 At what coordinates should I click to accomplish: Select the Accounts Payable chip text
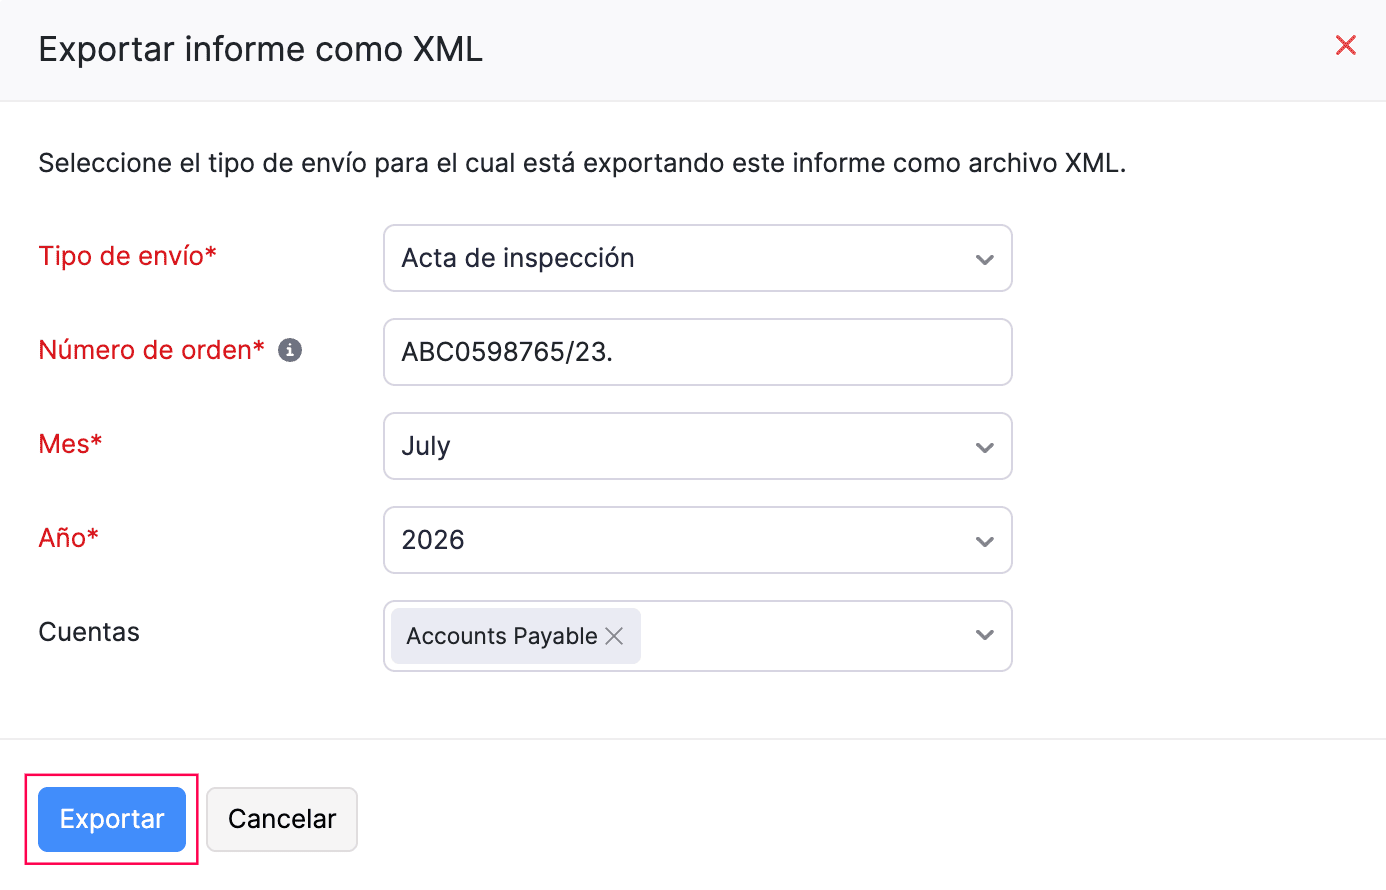tap(502, 636)
